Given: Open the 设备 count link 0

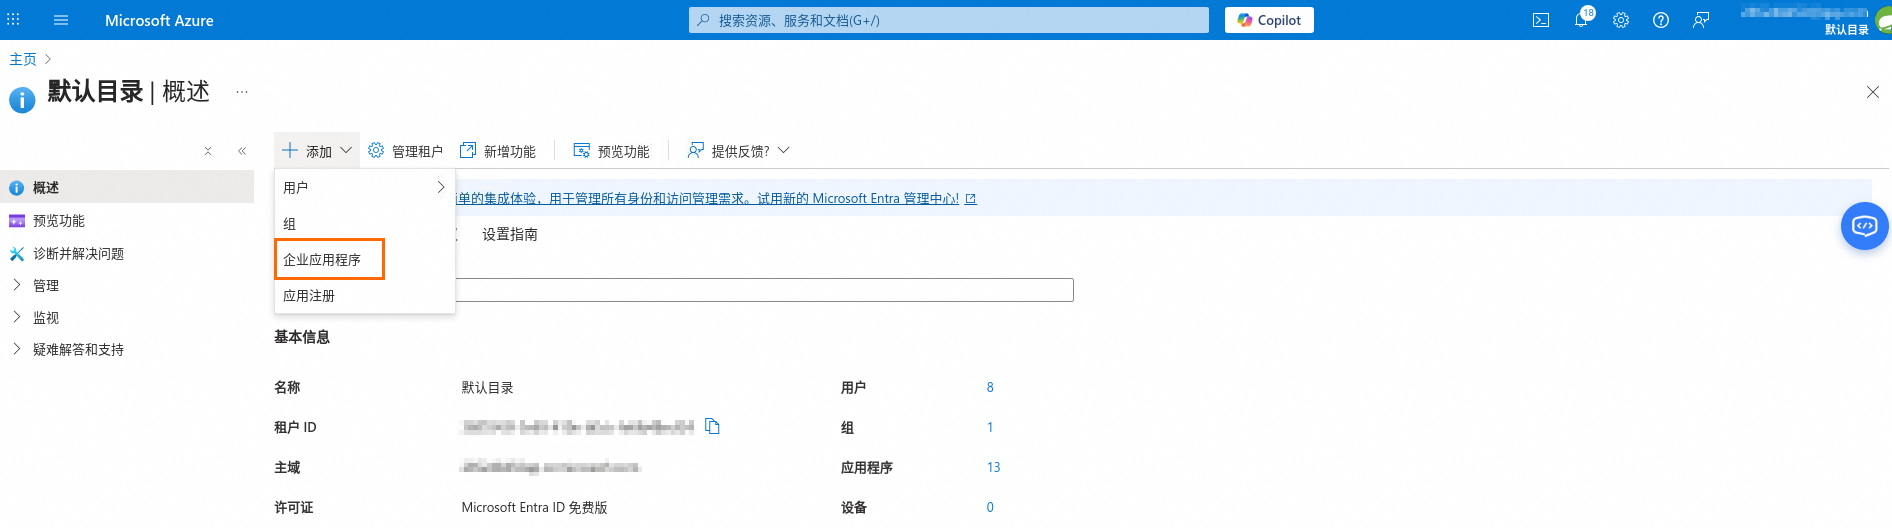Looking at the screenshot, I should (x=990, y=507).
